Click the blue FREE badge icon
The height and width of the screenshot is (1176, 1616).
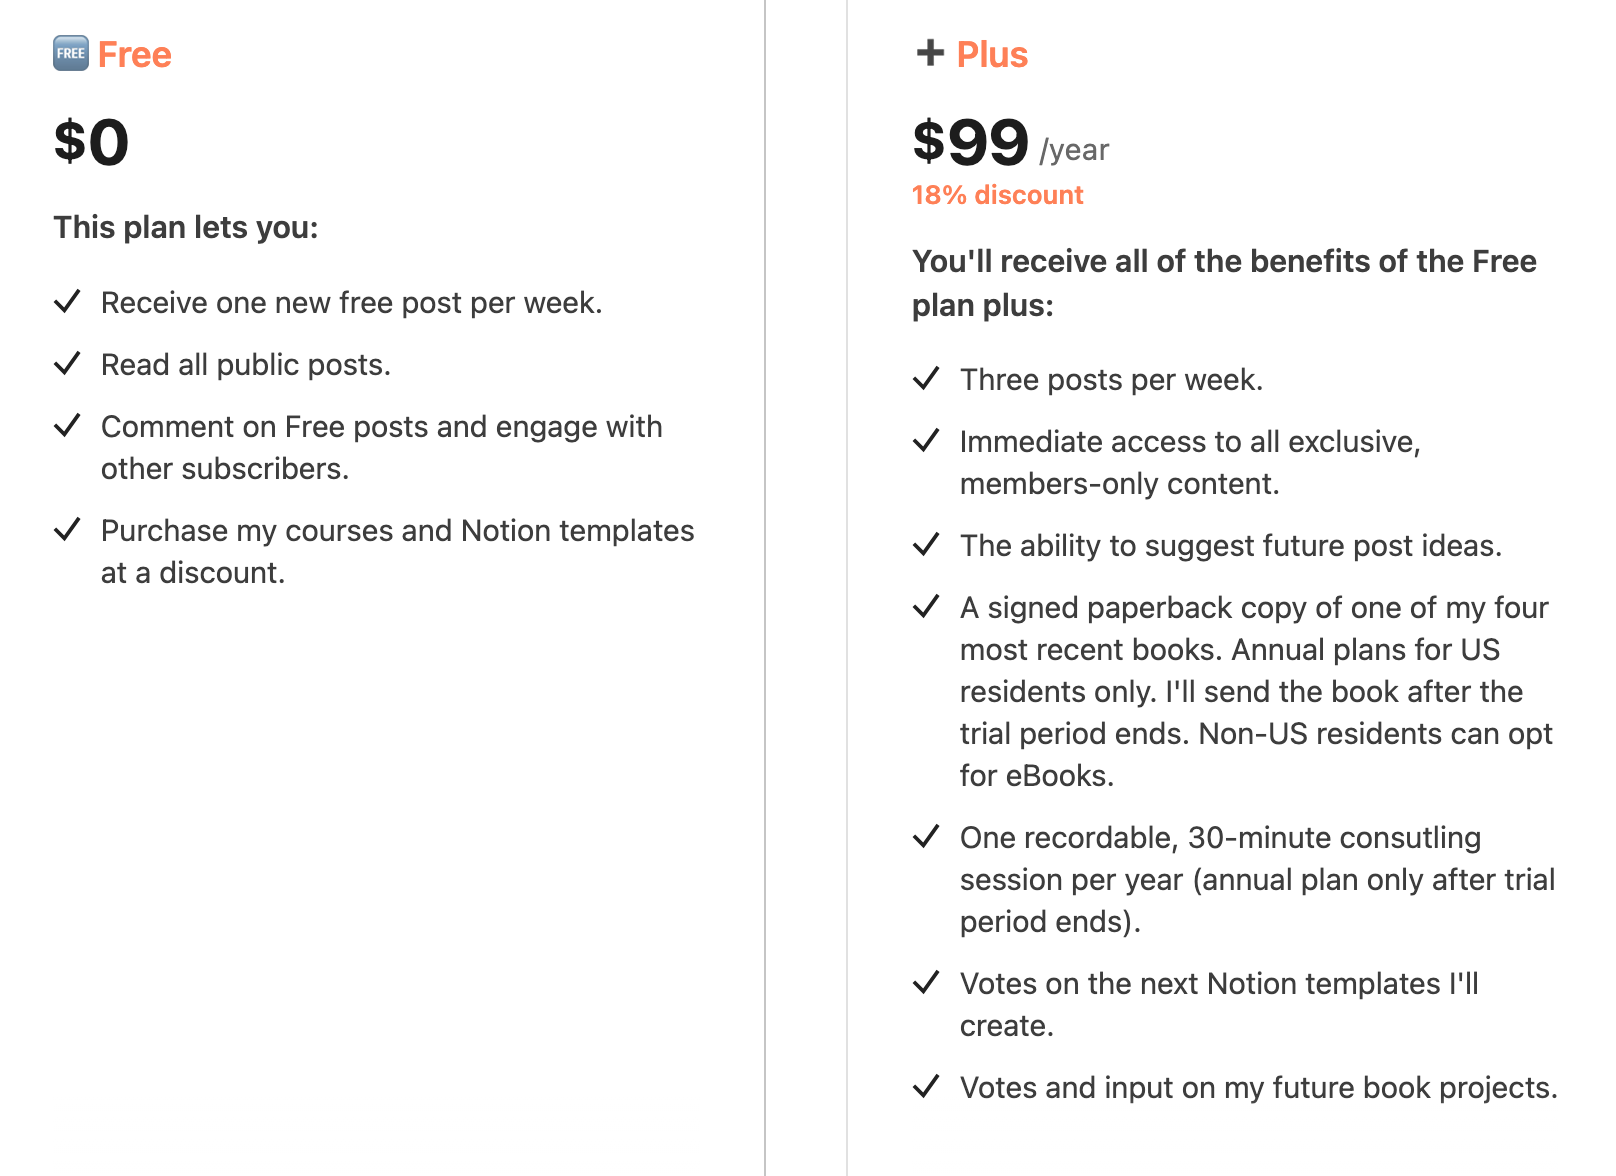point(71,53)
